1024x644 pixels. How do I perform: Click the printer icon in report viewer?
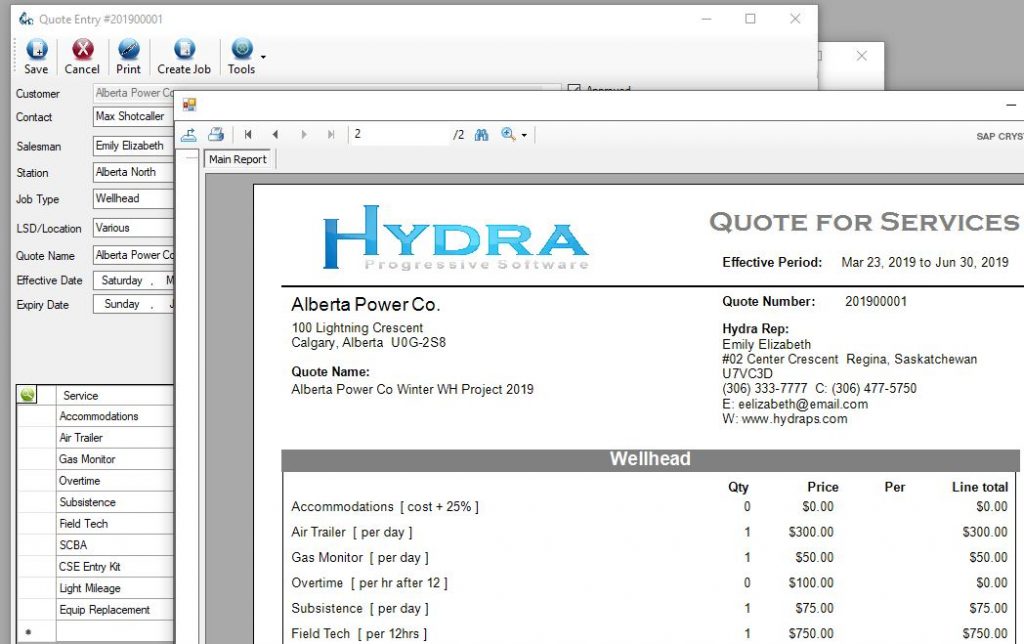coord(216,135)
